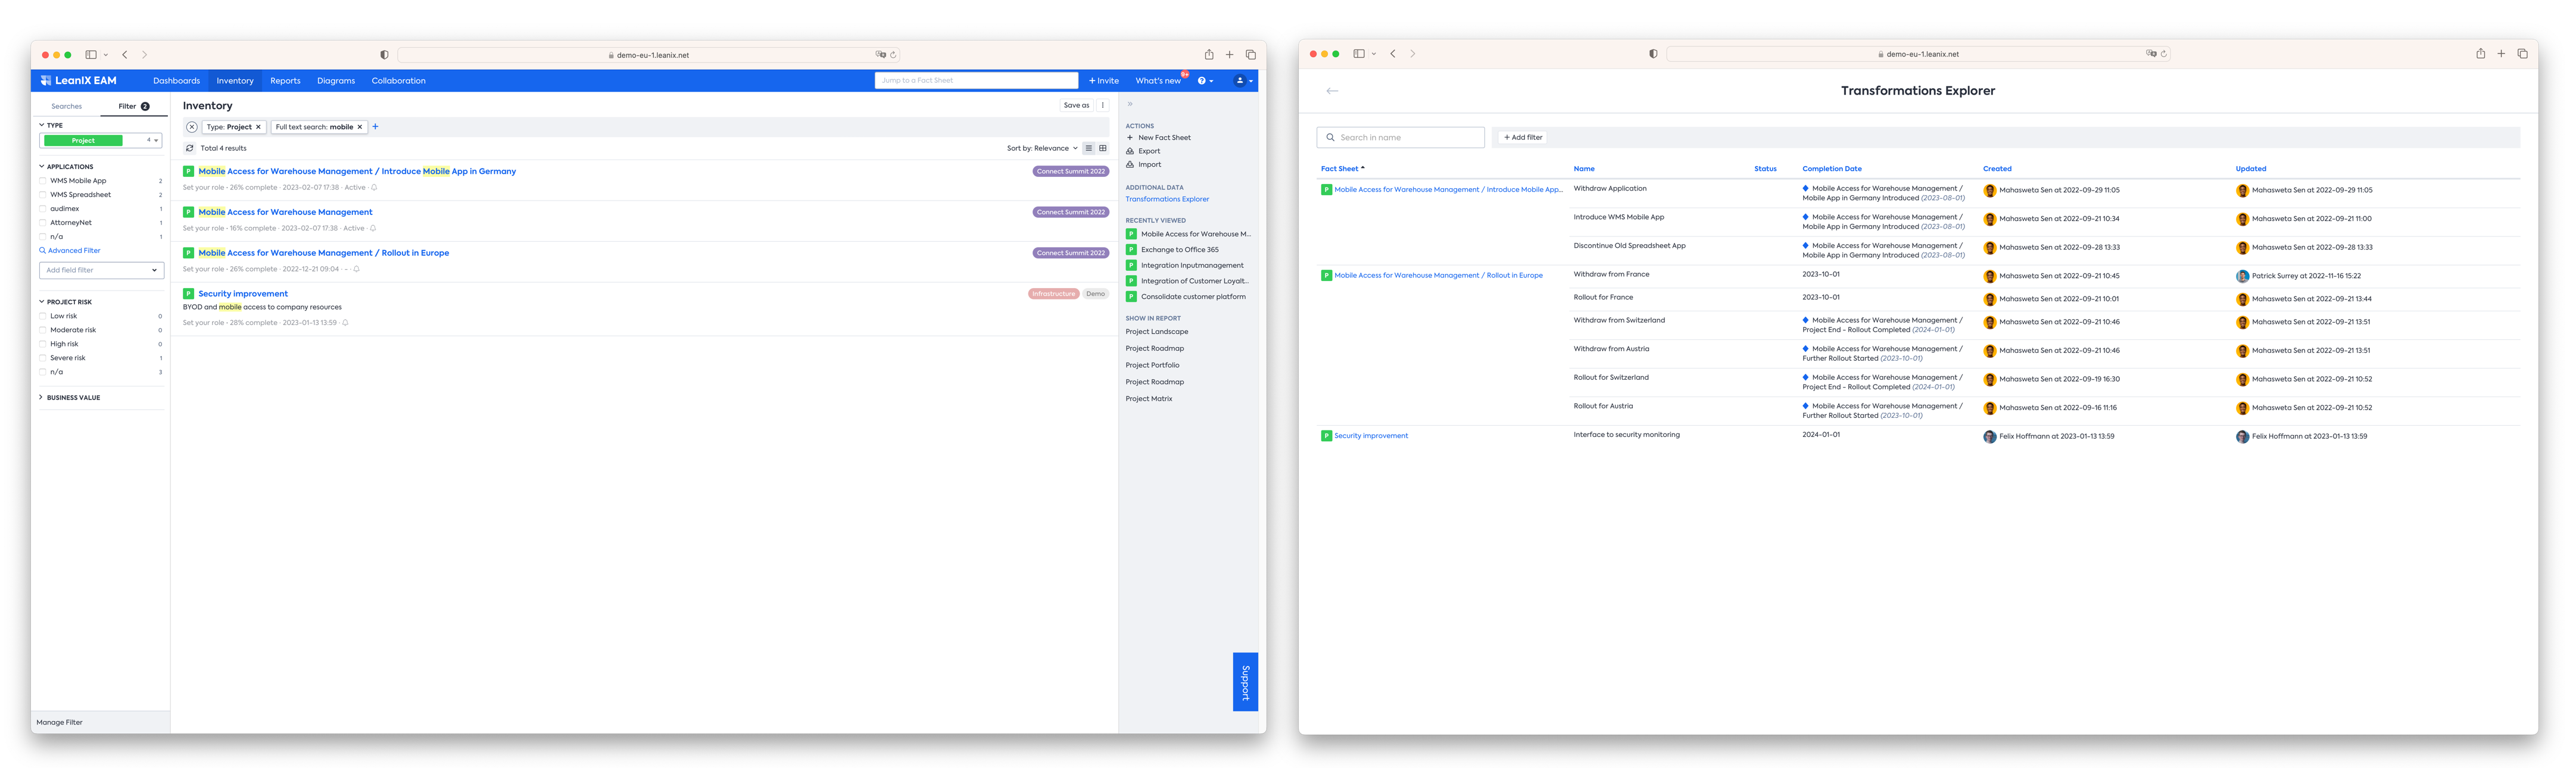The width and height of the screenshot is (2576, 768).
Task: Add a new filter with the plus icon
Action: (x=375, y=127)
